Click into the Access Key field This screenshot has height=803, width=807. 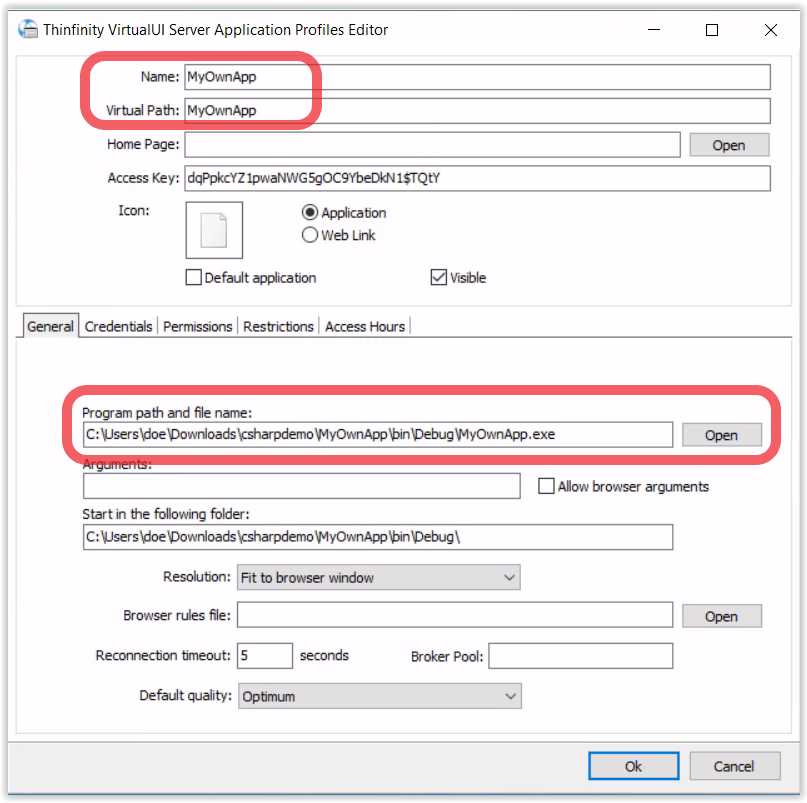[477, 178]
